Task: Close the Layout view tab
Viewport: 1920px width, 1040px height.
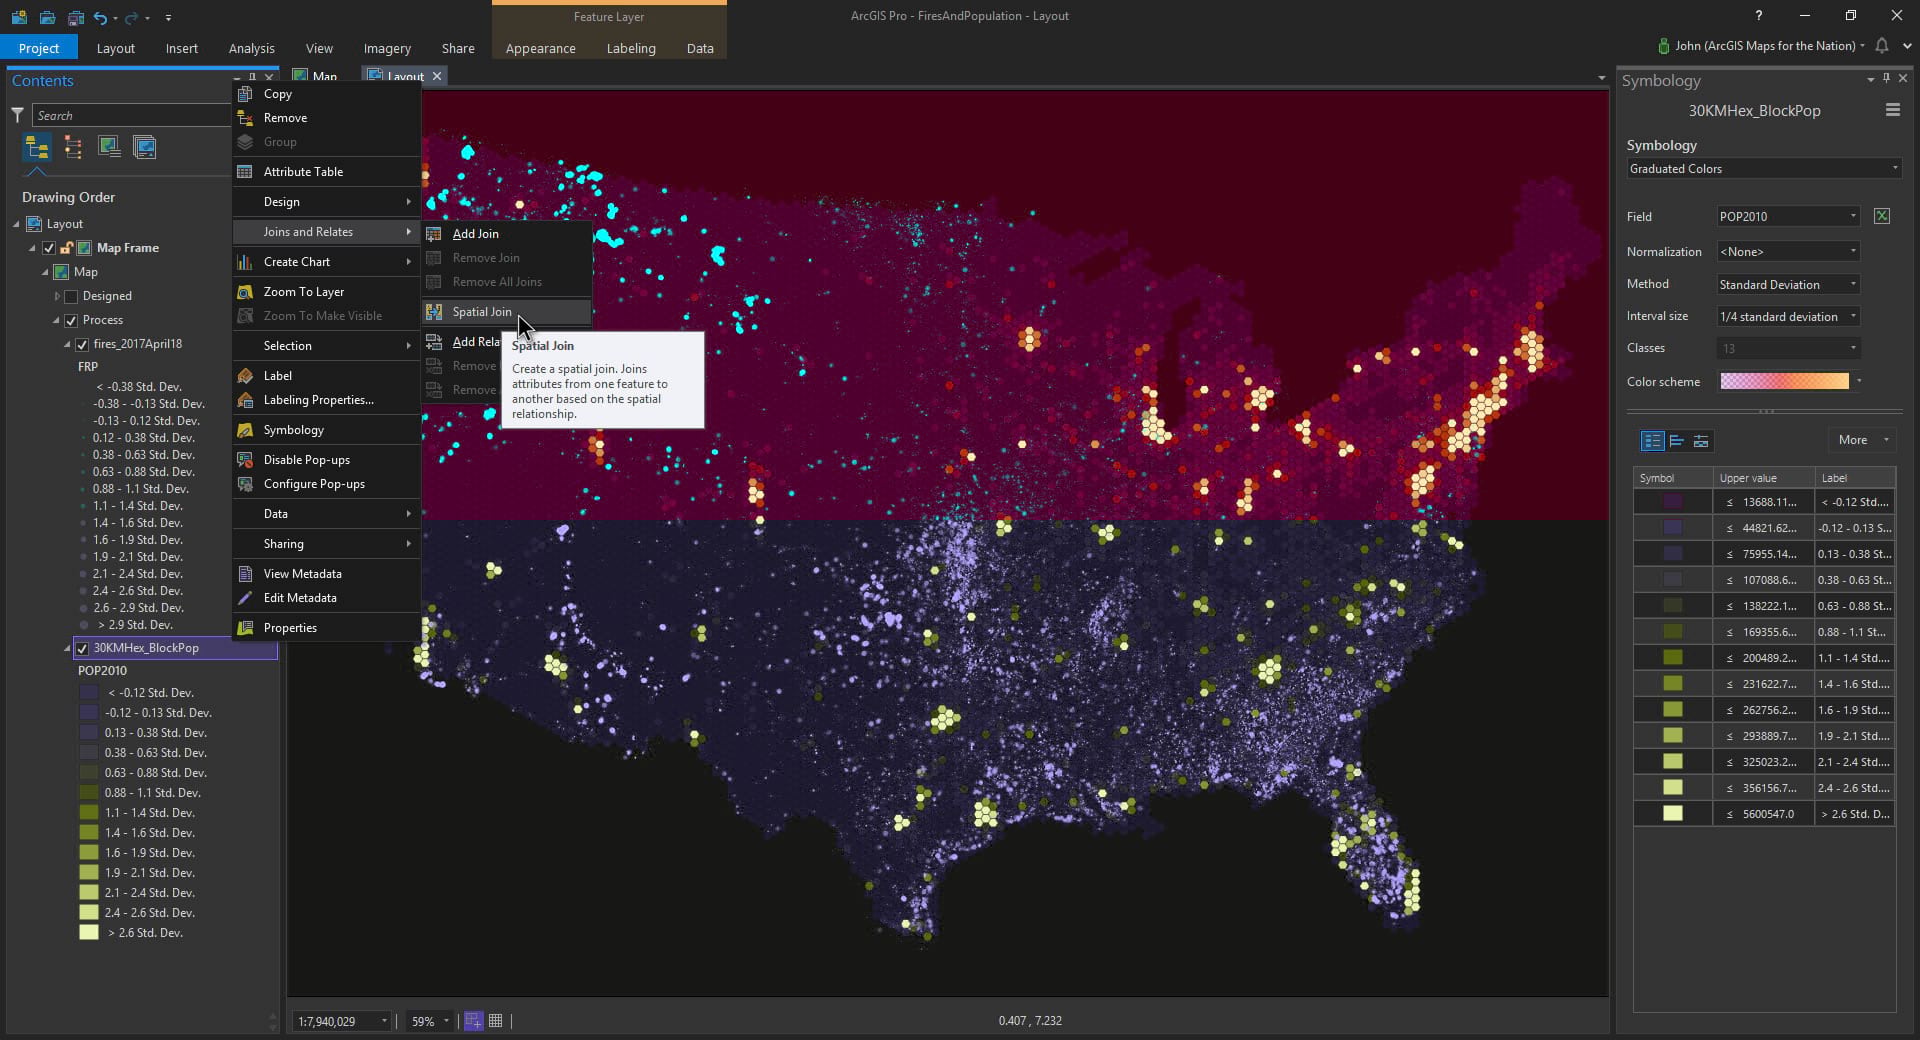Action: coord(437,76)
